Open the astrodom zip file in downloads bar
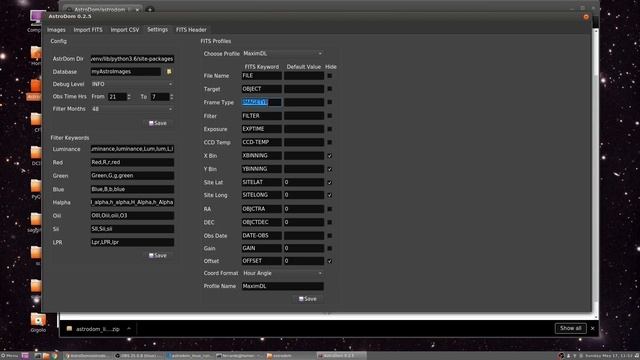Image resolution: width=640 pixels, height=360 pixels. point(93,329)
